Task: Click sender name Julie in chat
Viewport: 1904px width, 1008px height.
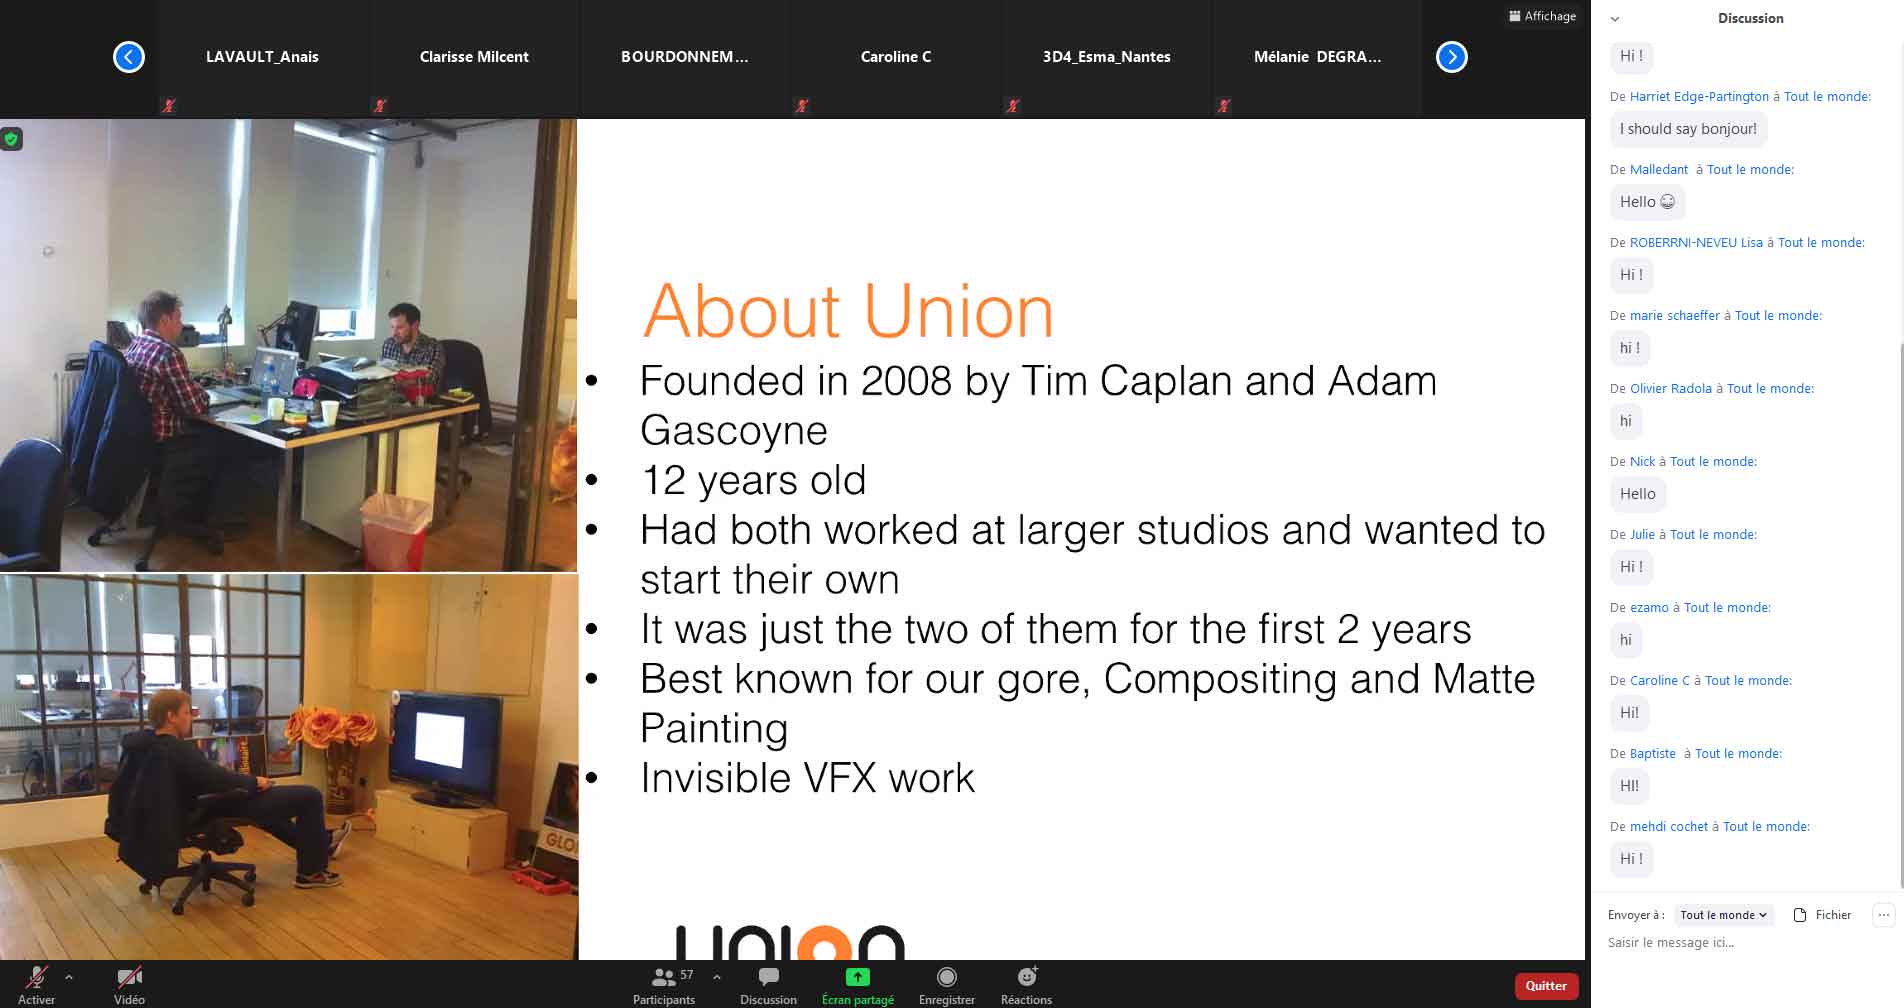Action: tap(1642, 535)
